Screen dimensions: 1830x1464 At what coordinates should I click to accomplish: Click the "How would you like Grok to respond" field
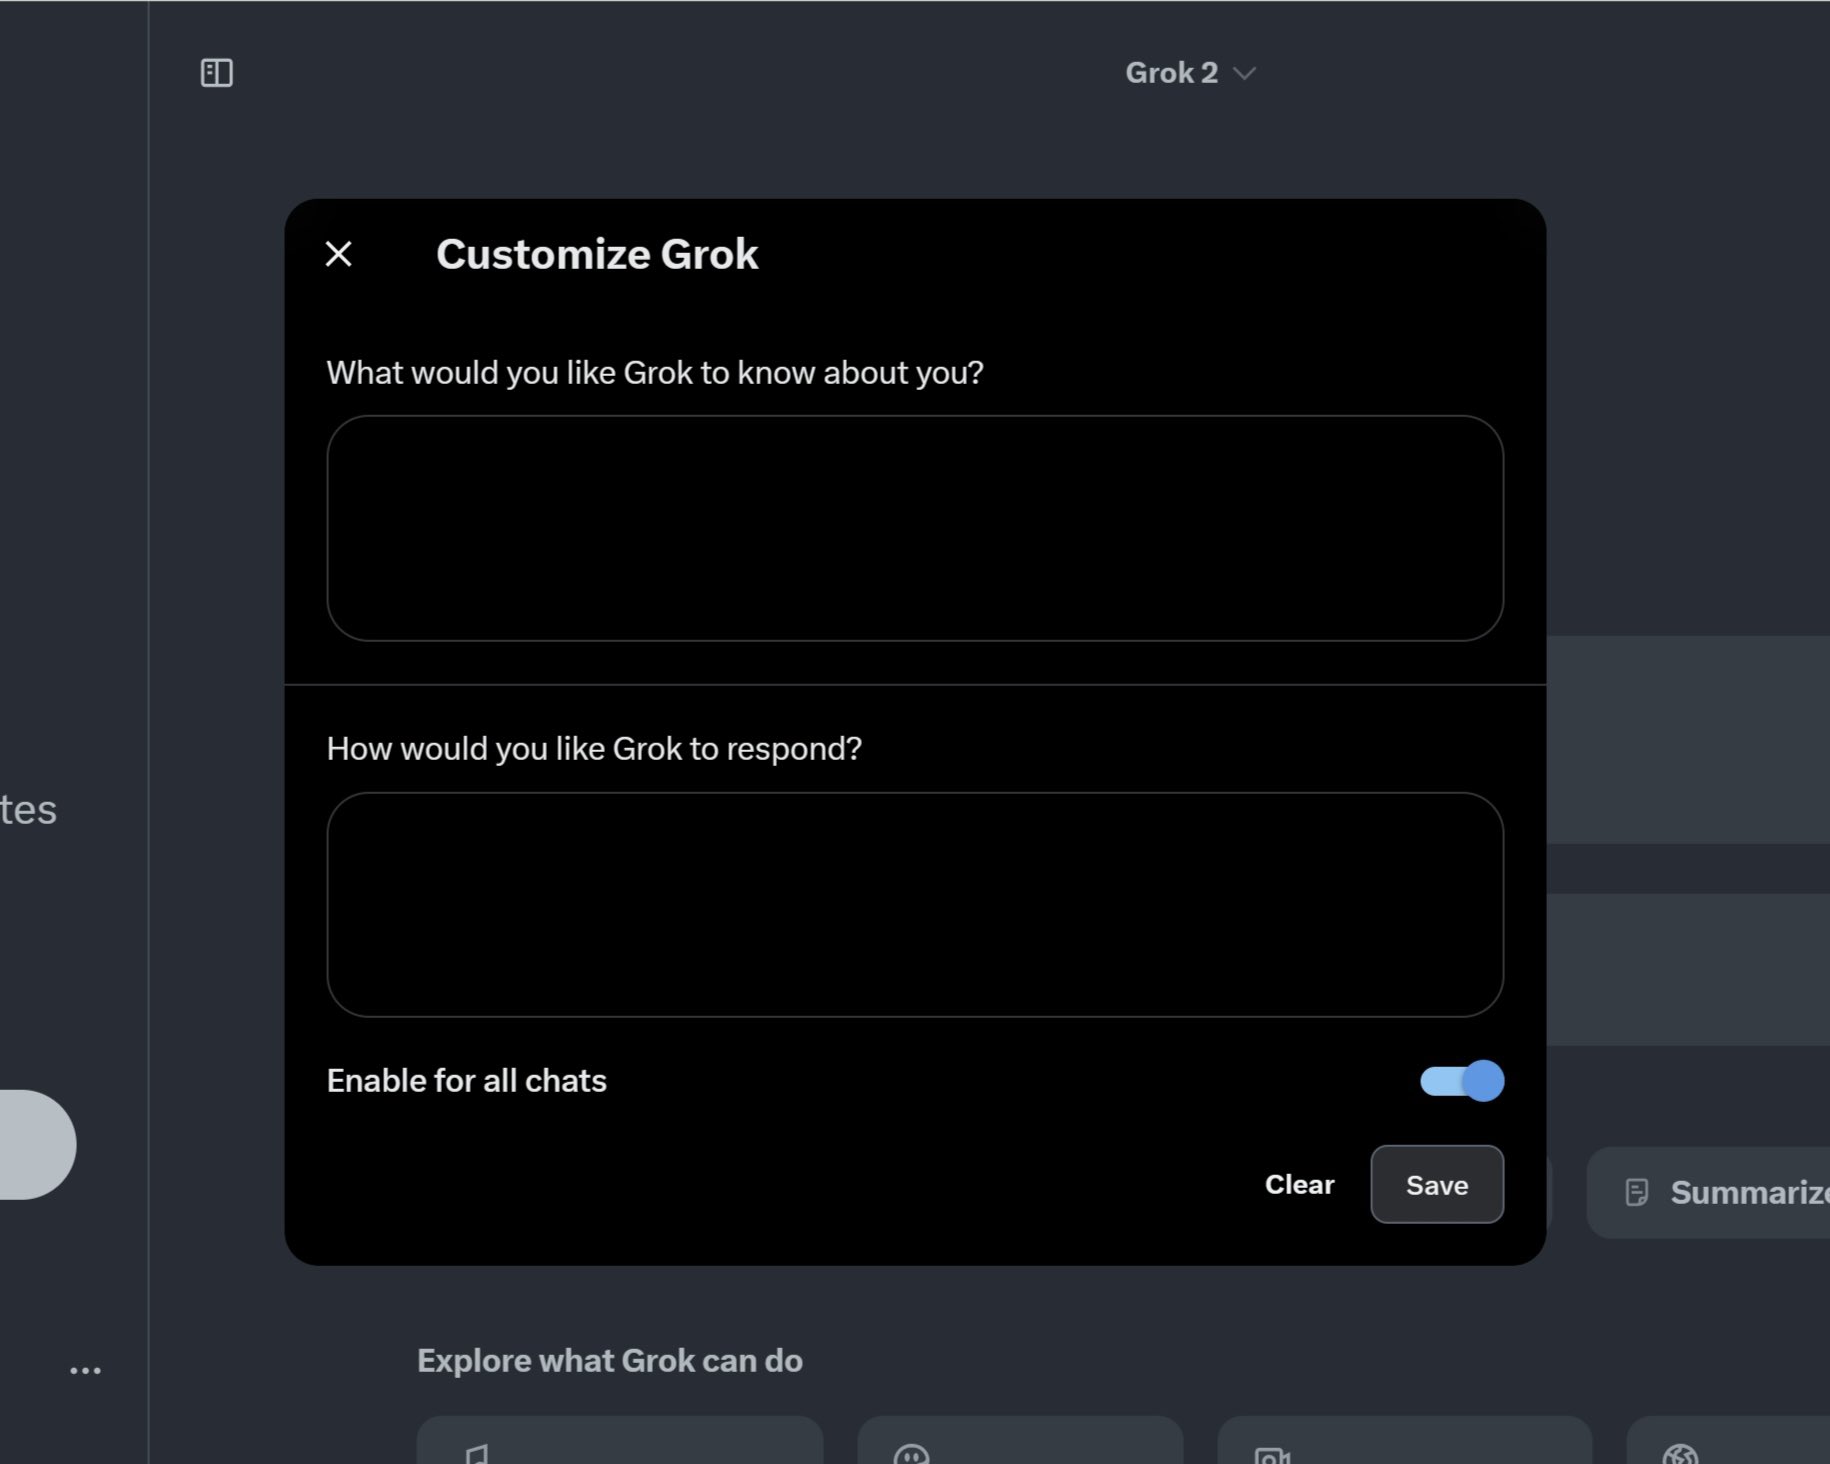coord(914,904)
